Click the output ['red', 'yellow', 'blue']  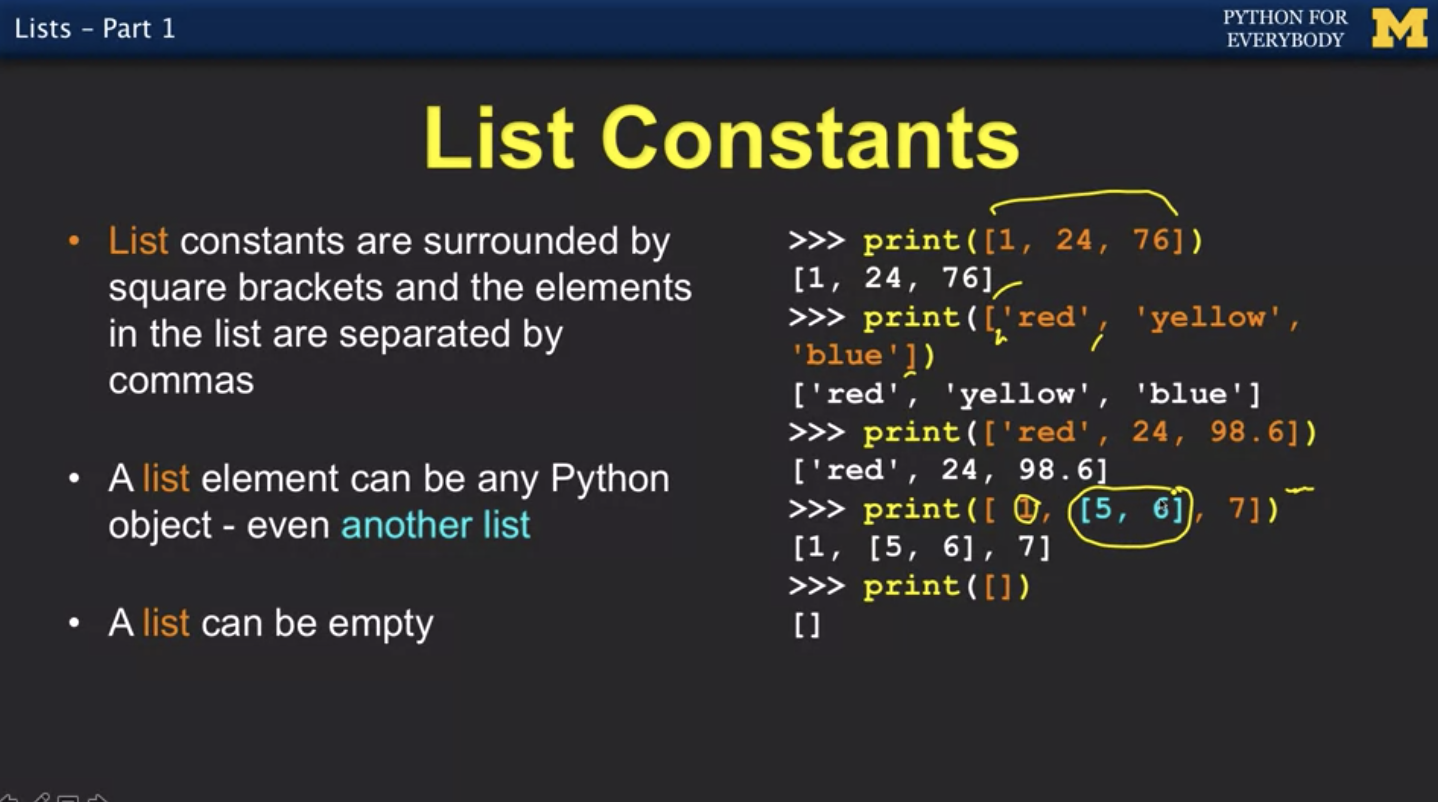pyautogui.click(x=1026, y=393)
